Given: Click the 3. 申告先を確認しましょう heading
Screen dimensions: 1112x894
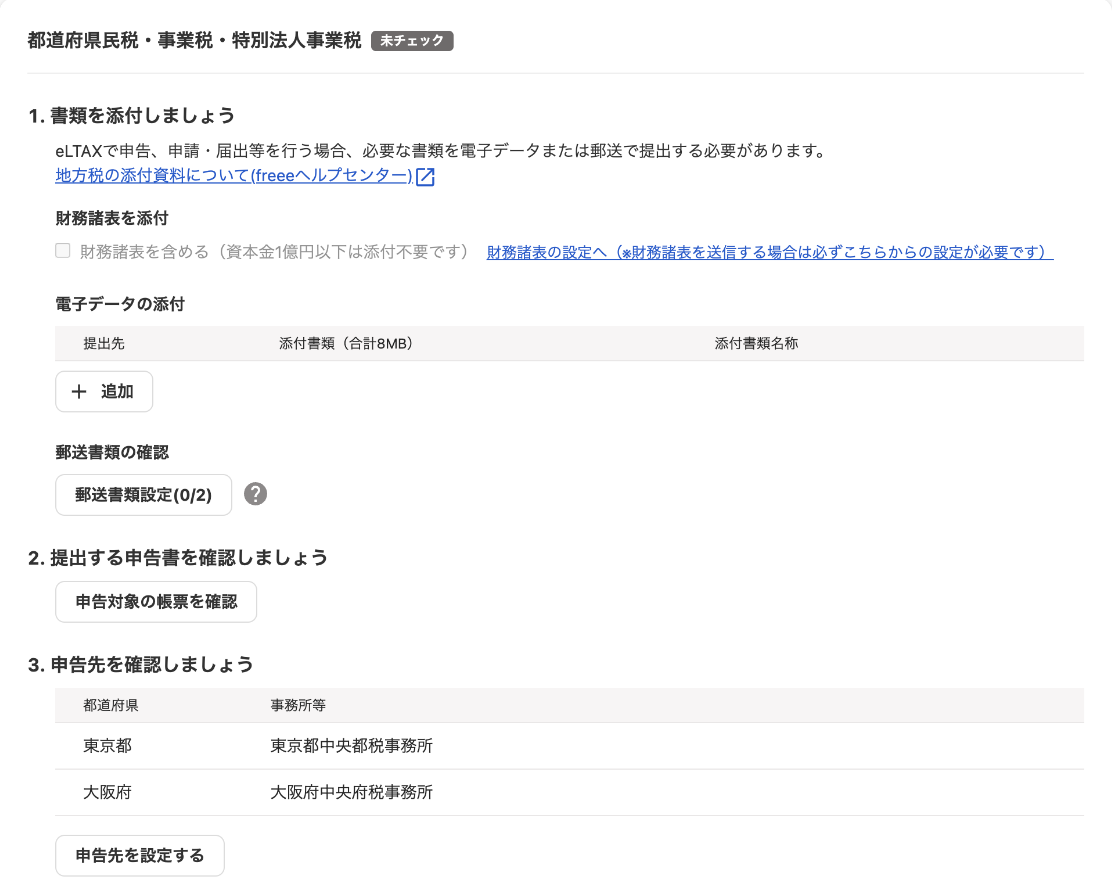Looking at the screenshot, I should (x=140, y=665).
